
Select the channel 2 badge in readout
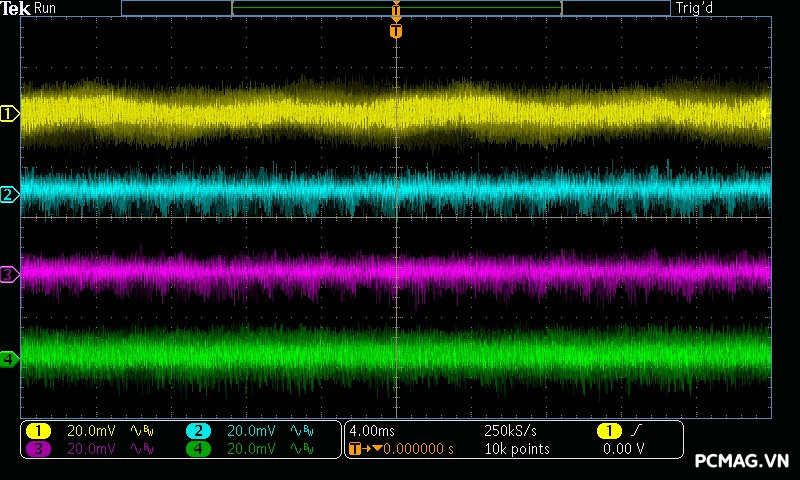[198, 431]
